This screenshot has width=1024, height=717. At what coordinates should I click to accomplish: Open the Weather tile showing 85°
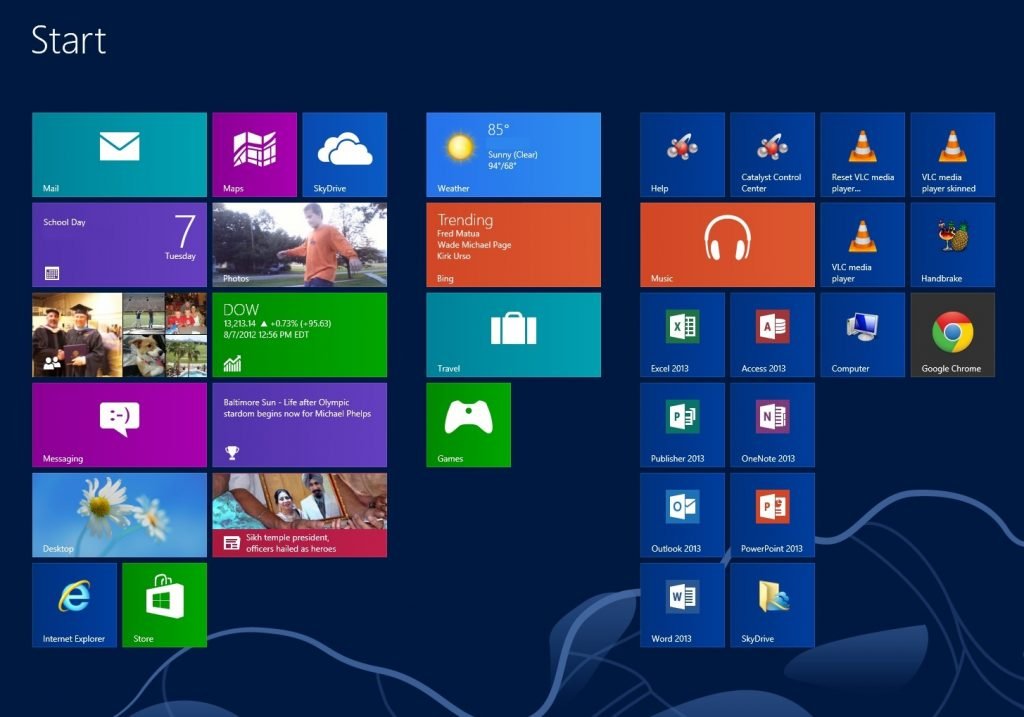tap(513, 154)
